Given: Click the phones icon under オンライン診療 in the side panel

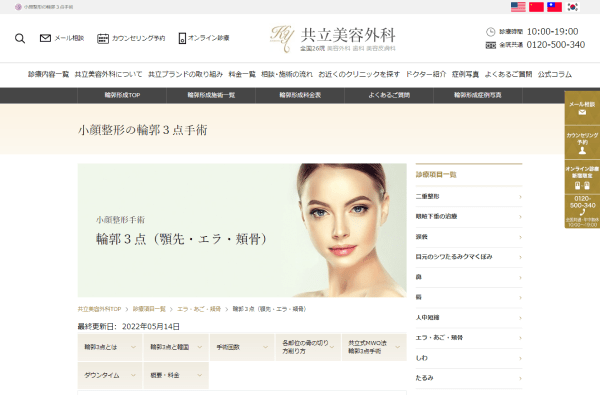Looking at the screenshot, I should (x=582, y=186).
